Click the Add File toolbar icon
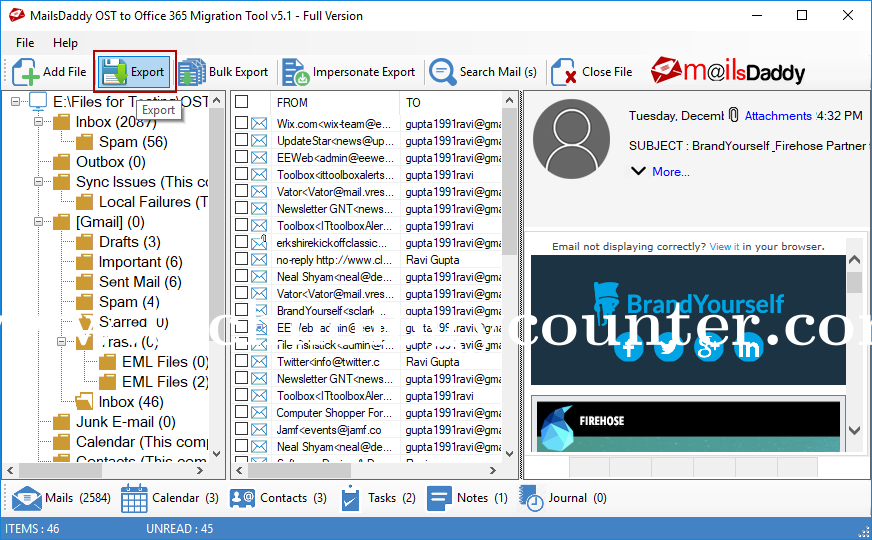The height and width of the screenshot is (540, 872). click(x=25, y=72)
